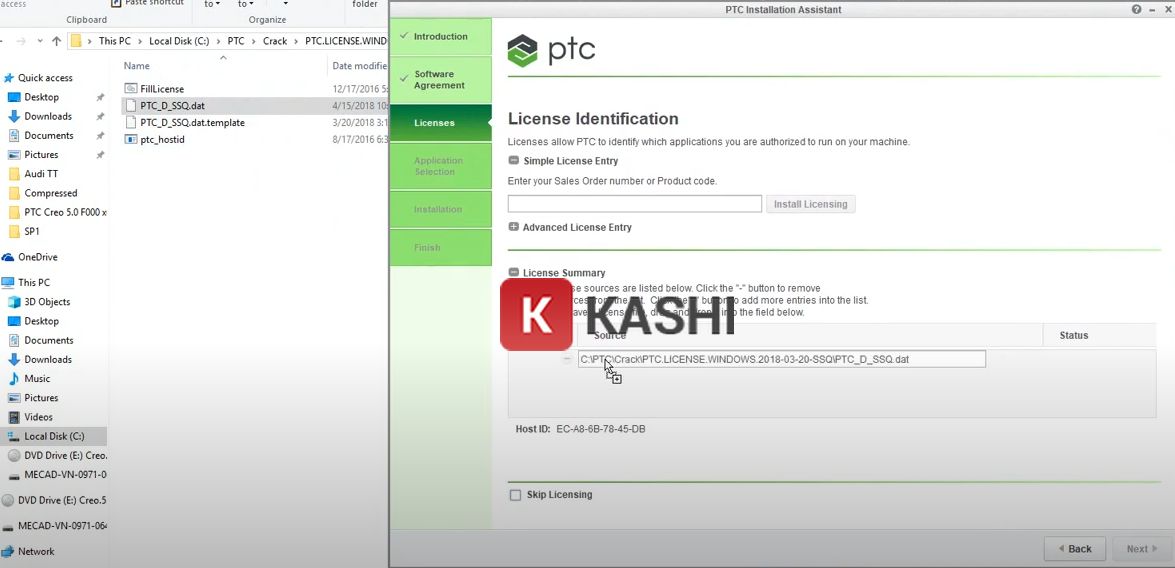The width and height of the screenshot is (1175, 568).
Task: Click the PTC_D_SSQ.dat.template file icon
Action: [x=130, y=122]
